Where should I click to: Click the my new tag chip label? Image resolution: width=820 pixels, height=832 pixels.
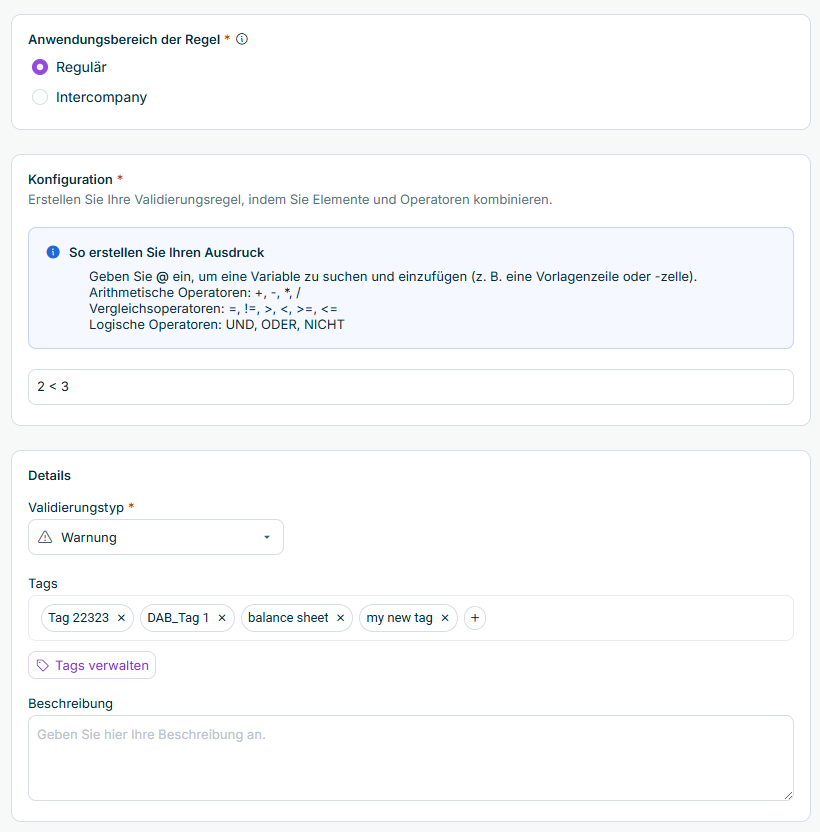(399, 618)
